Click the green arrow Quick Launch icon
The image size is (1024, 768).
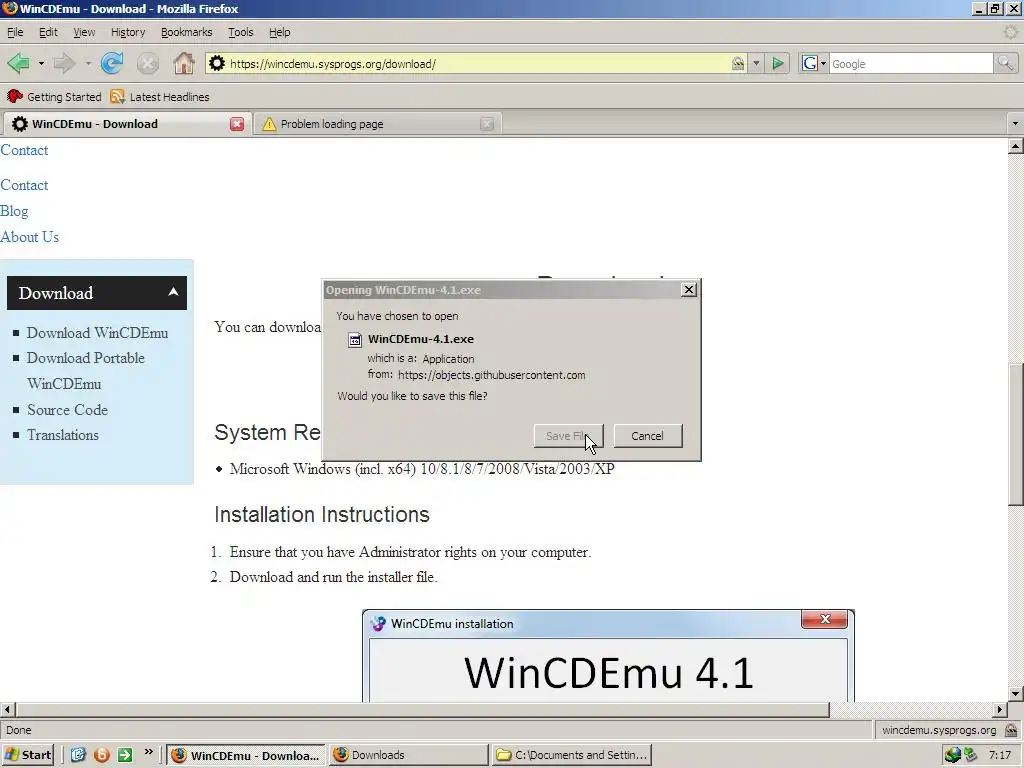coord(125,755)
